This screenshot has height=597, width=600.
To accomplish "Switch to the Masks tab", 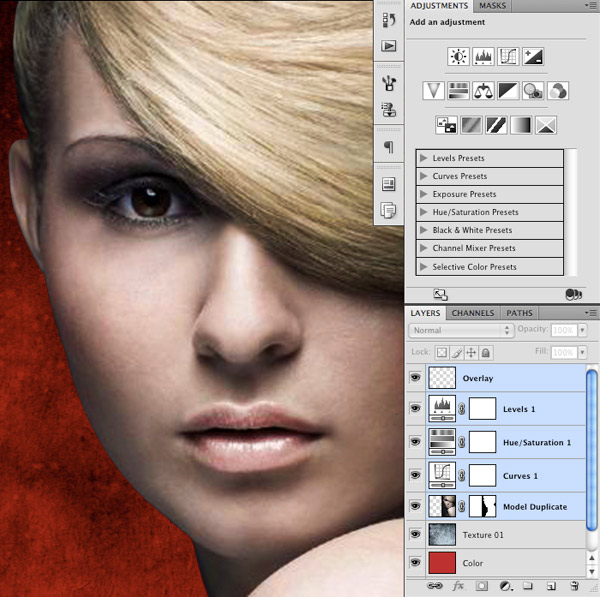I will pos(493,6).
